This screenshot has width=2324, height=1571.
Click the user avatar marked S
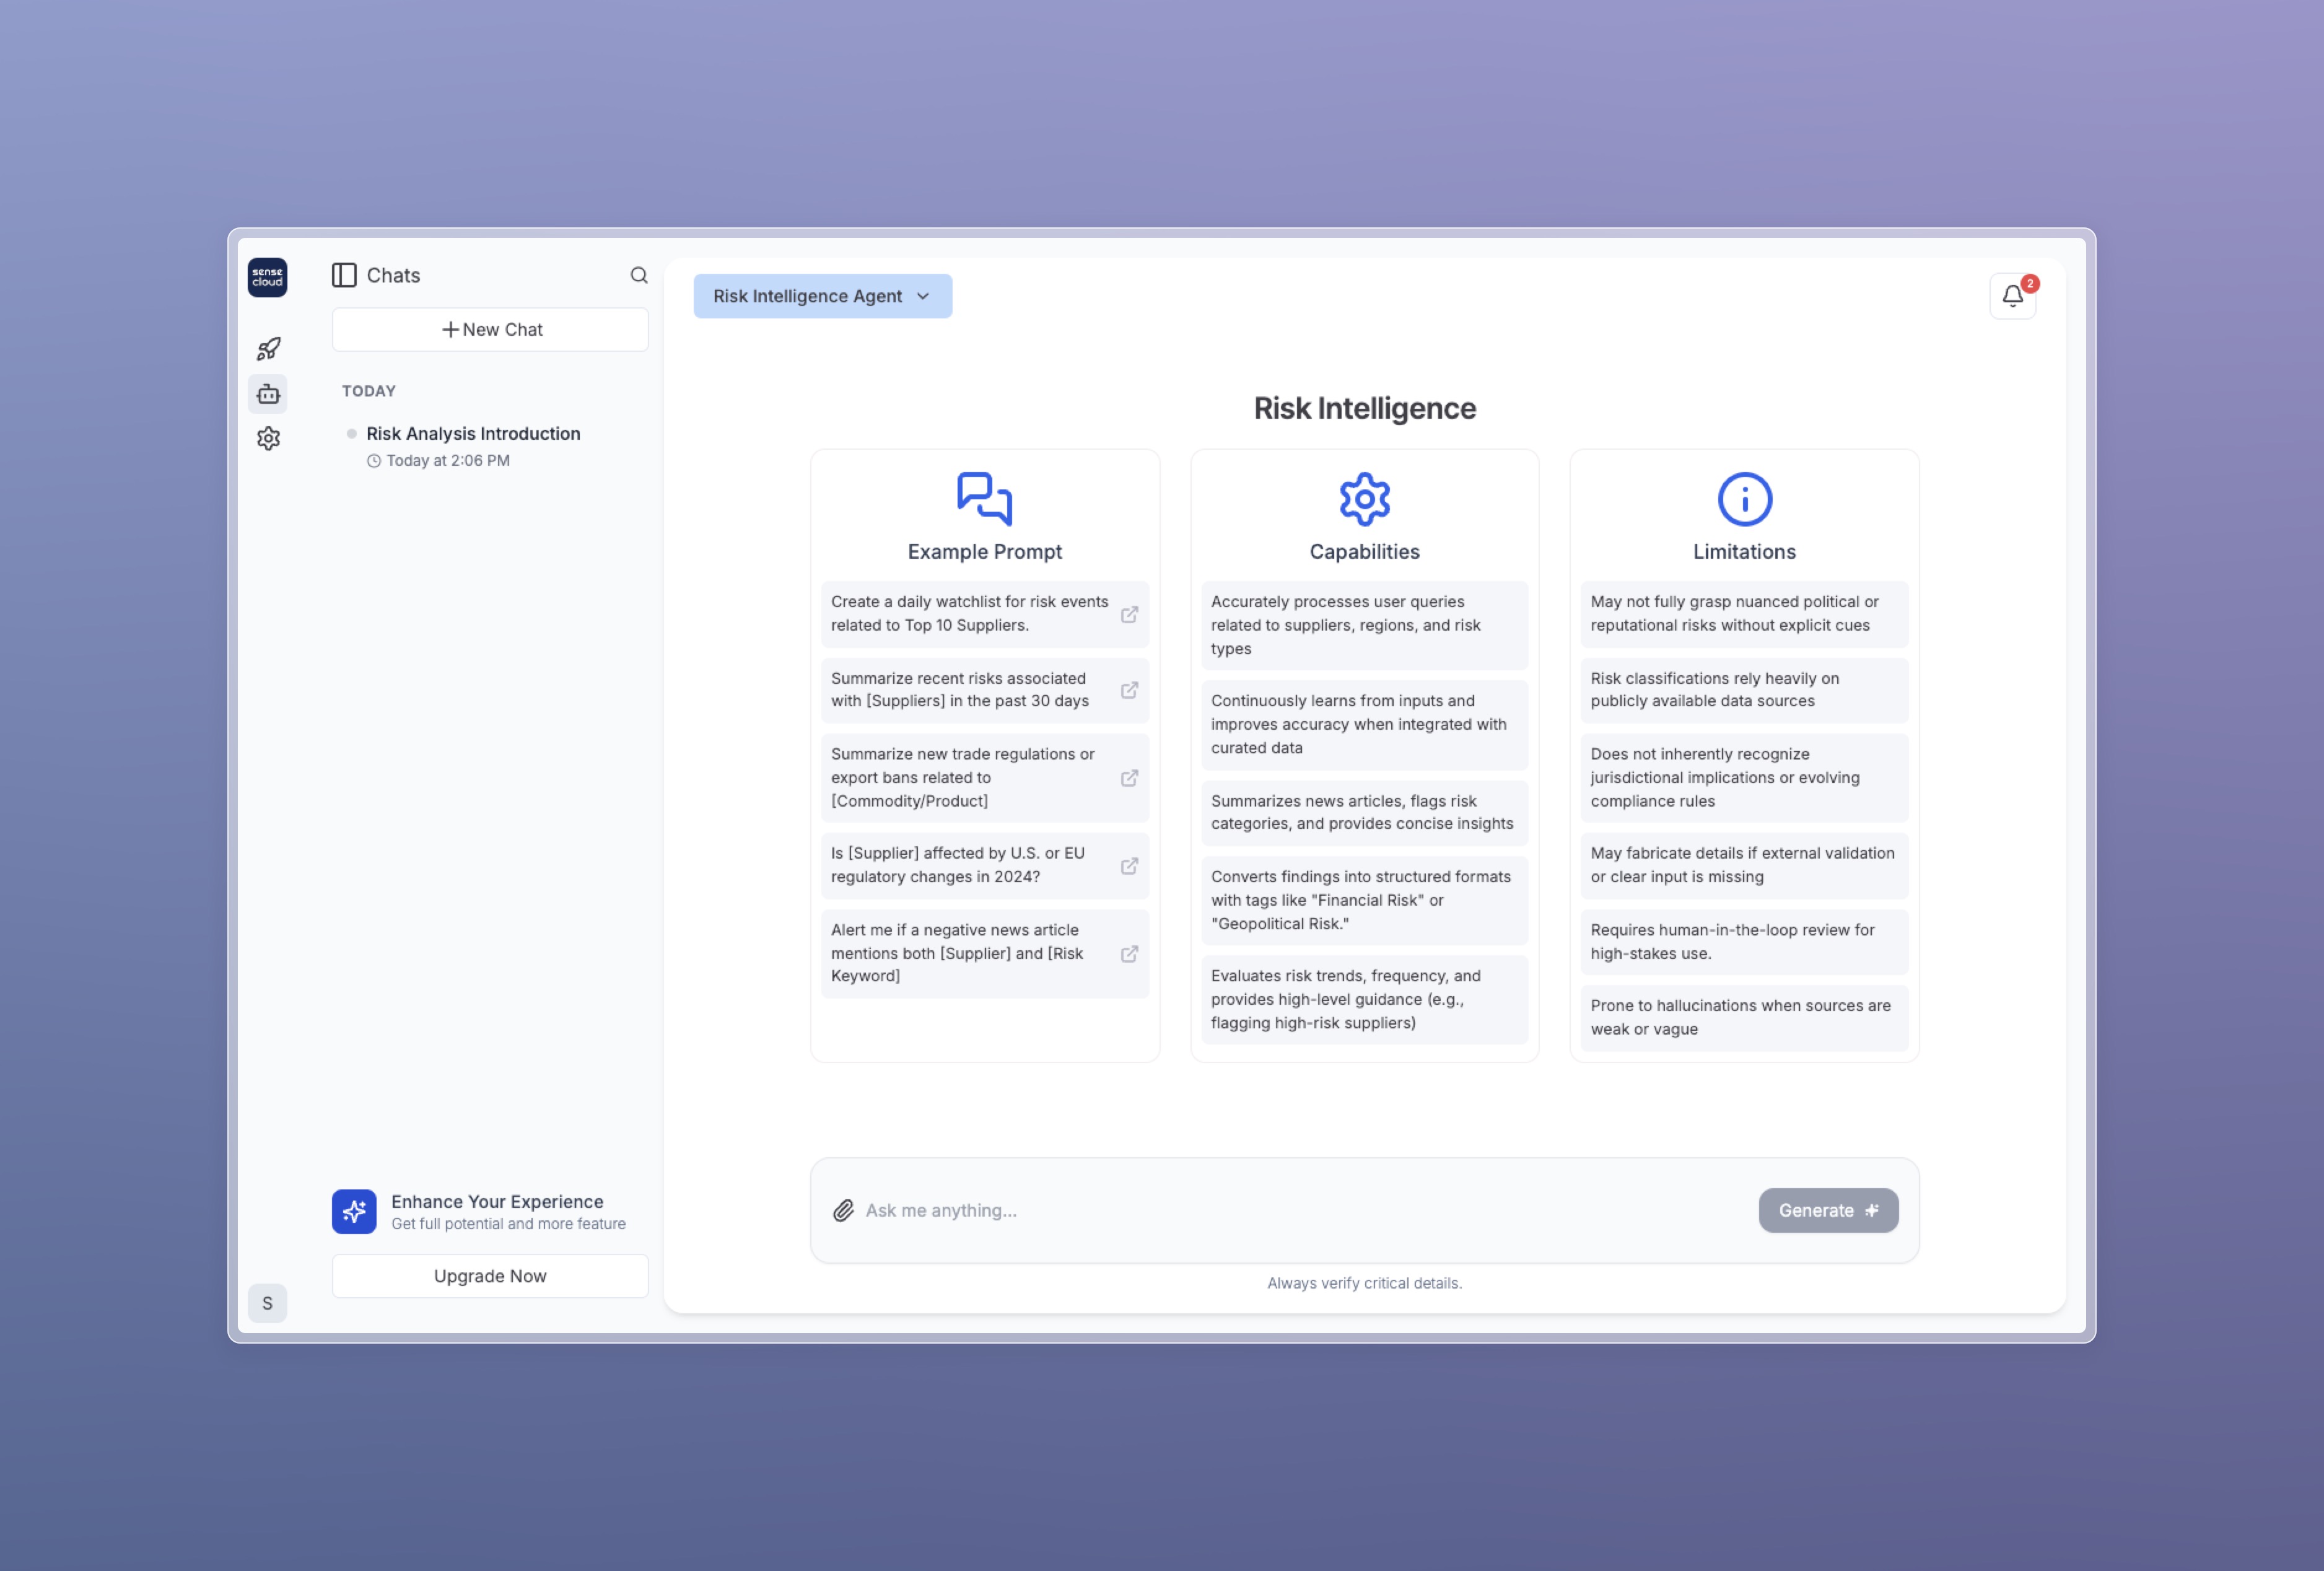pyautogui.click(x=268, y=1303)
